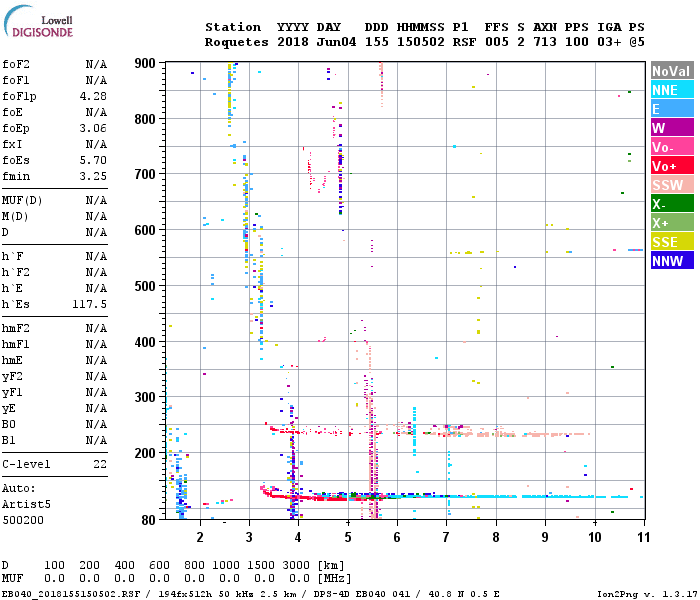Select the C-level value 22
The width and height of the screenshot is (700, 600).
point(100,465)
